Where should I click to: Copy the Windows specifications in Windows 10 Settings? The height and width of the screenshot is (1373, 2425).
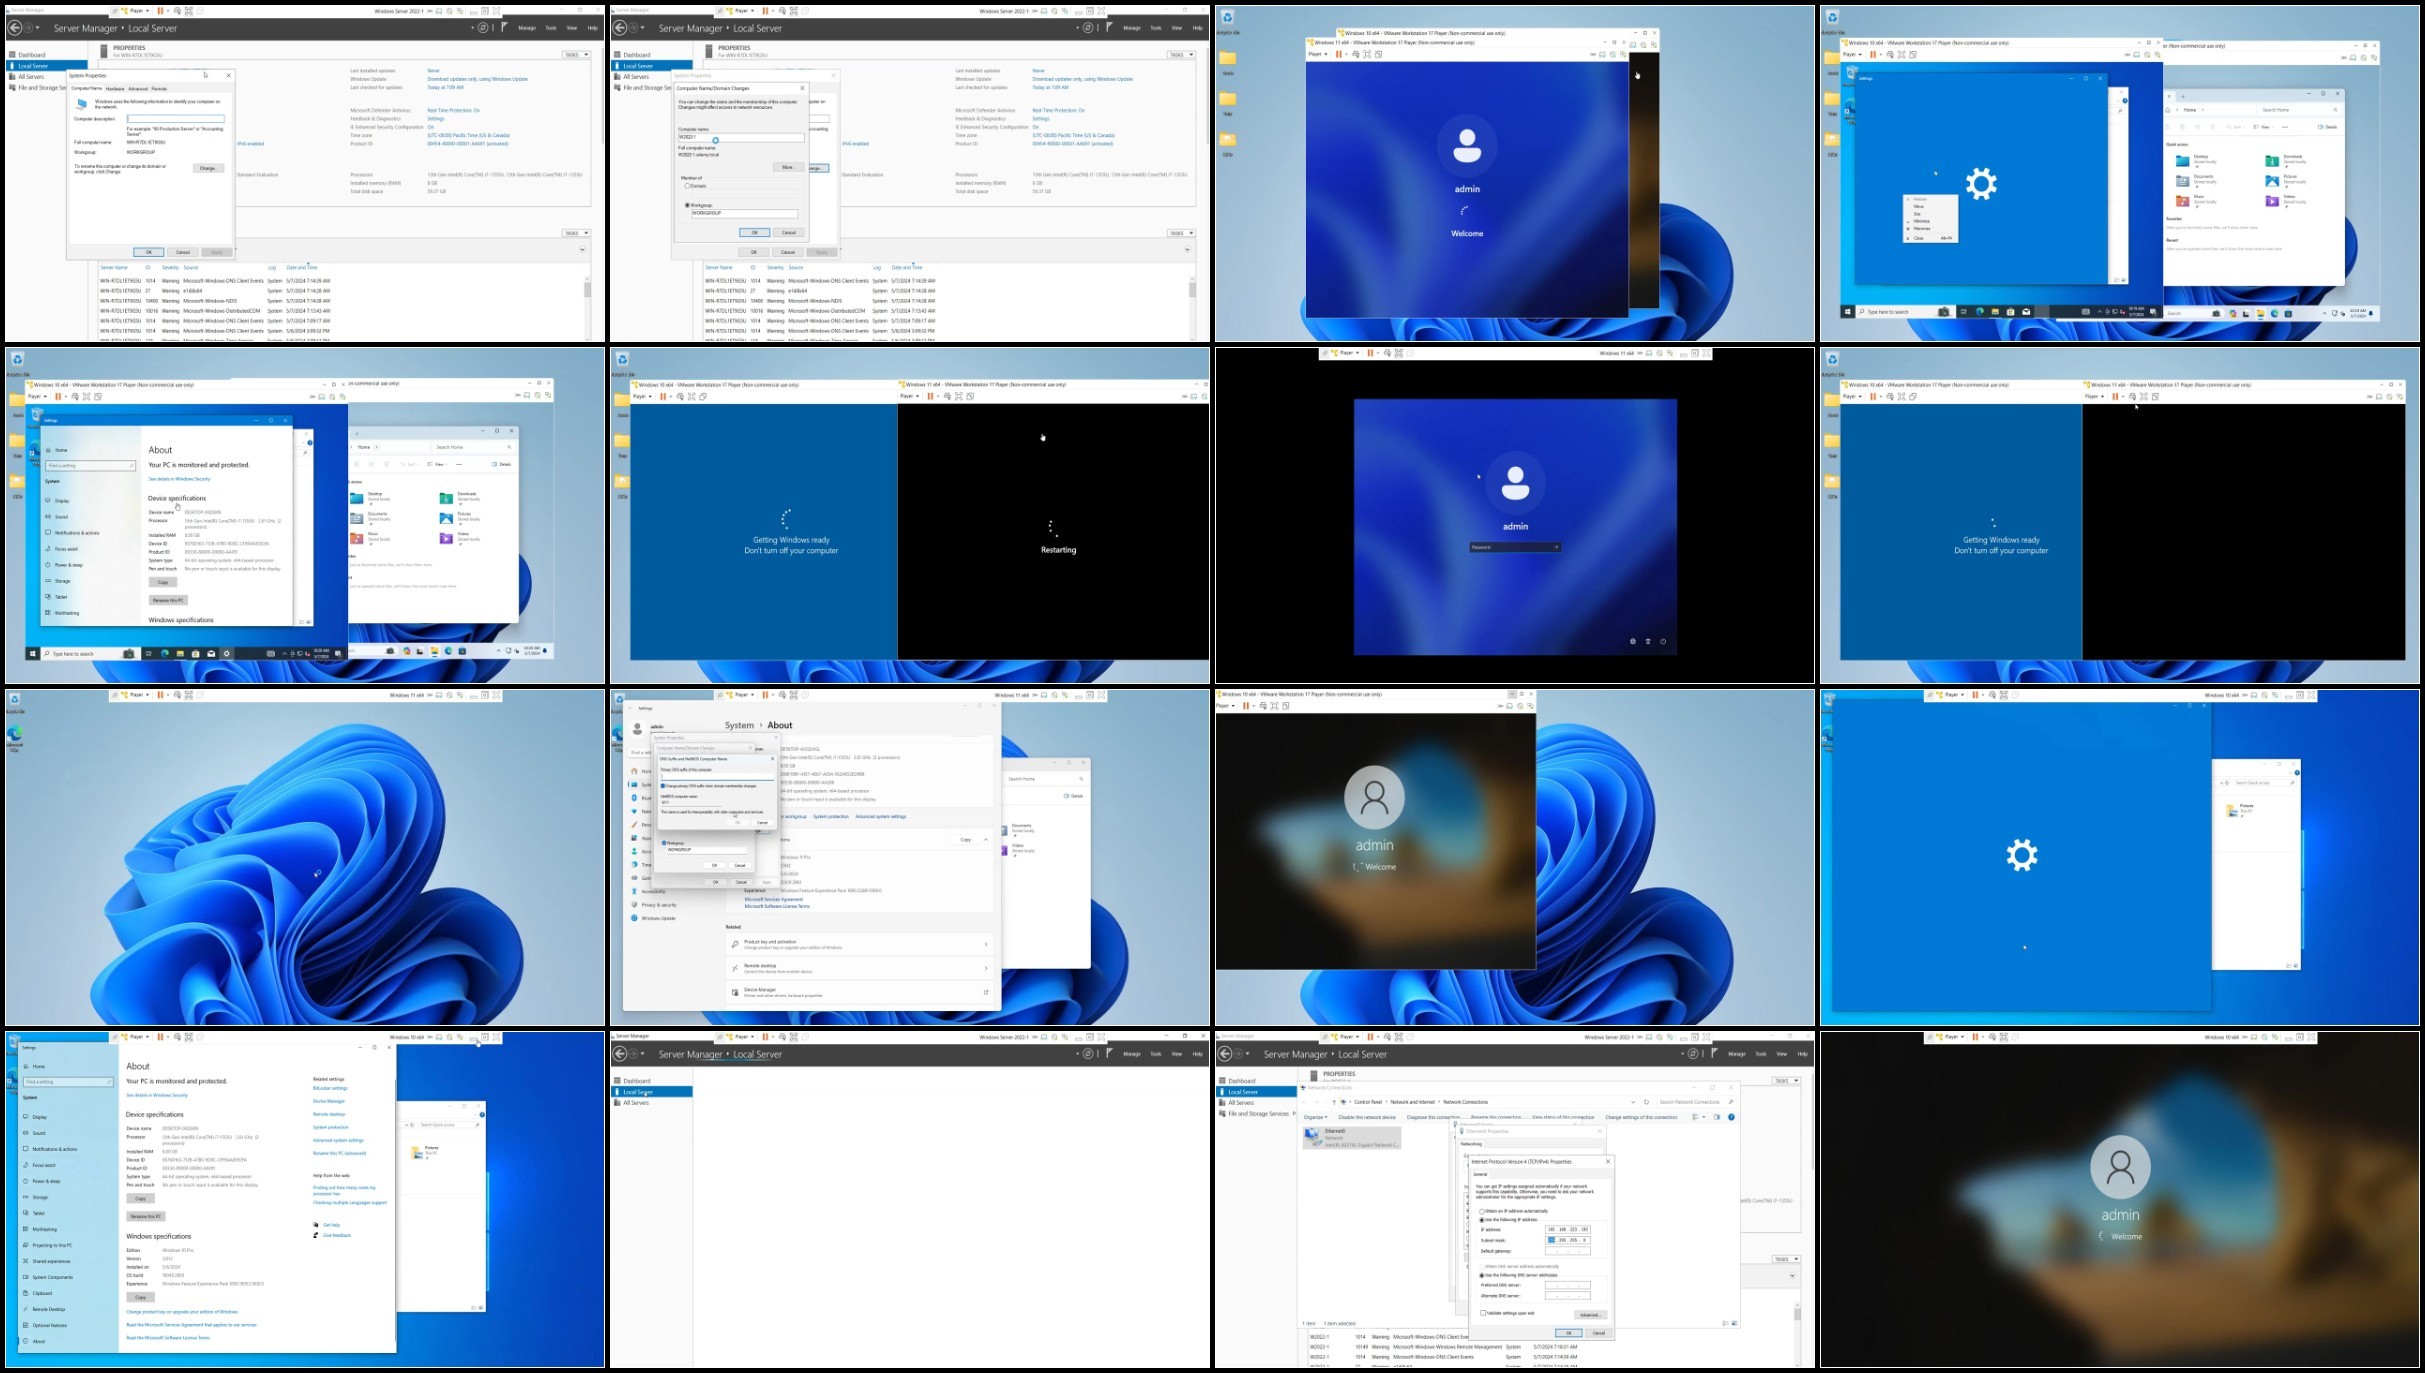click(141, 1297)
